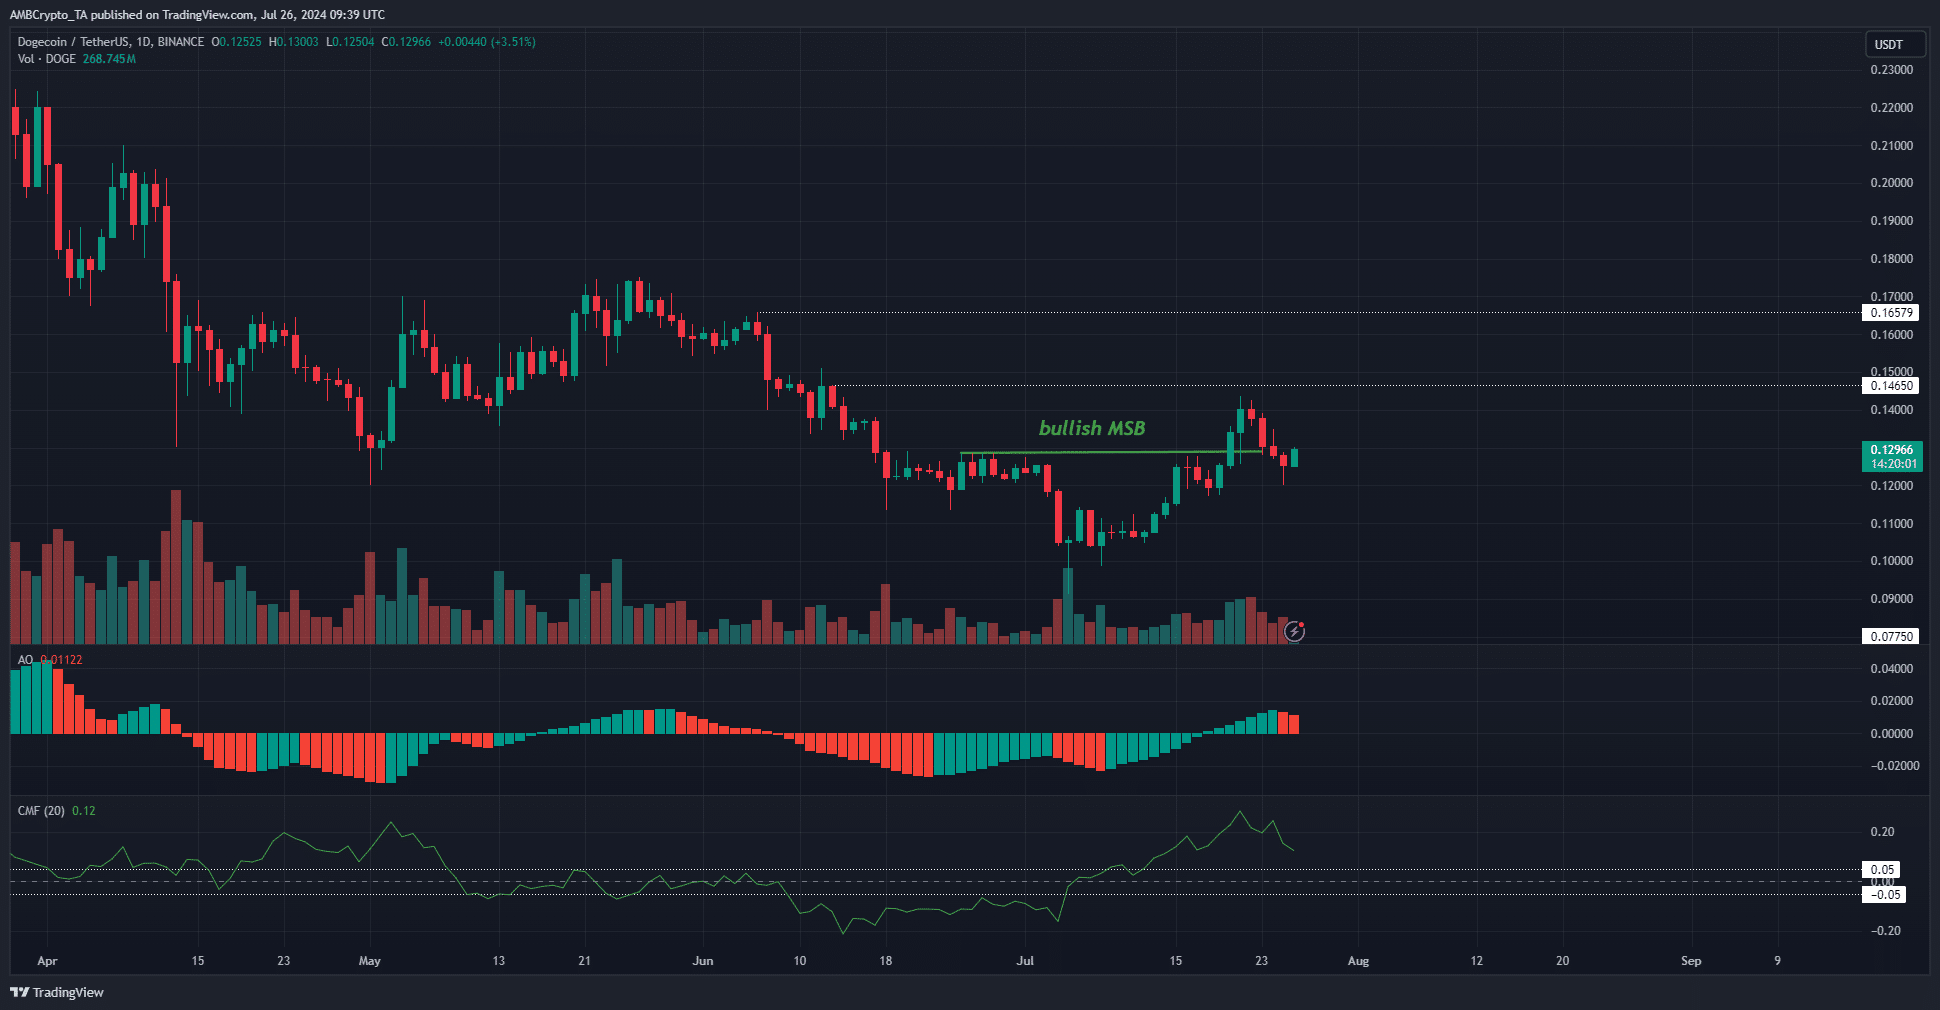Click the volume value 268.745M
The height and width of the screenshot is (1010, 1940).
109,59
